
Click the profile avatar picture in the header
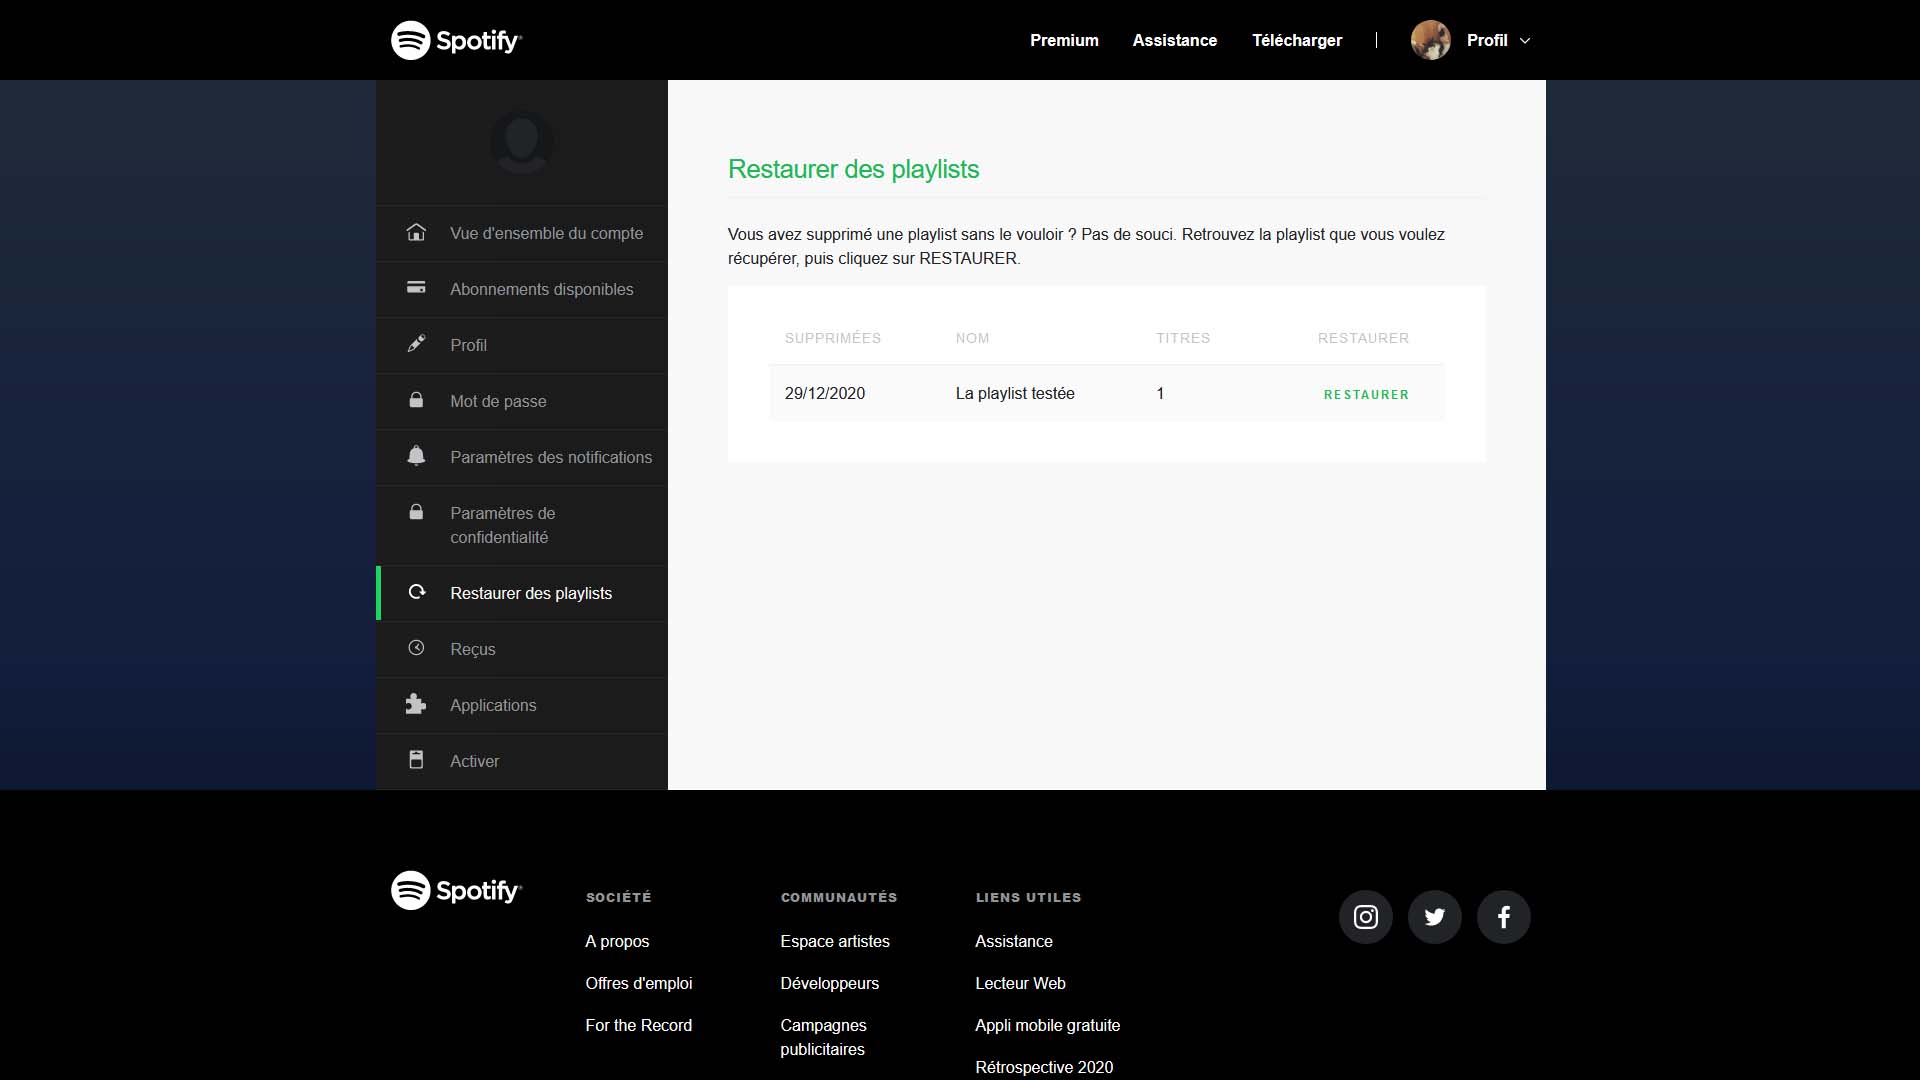(x=1431, y=40)
